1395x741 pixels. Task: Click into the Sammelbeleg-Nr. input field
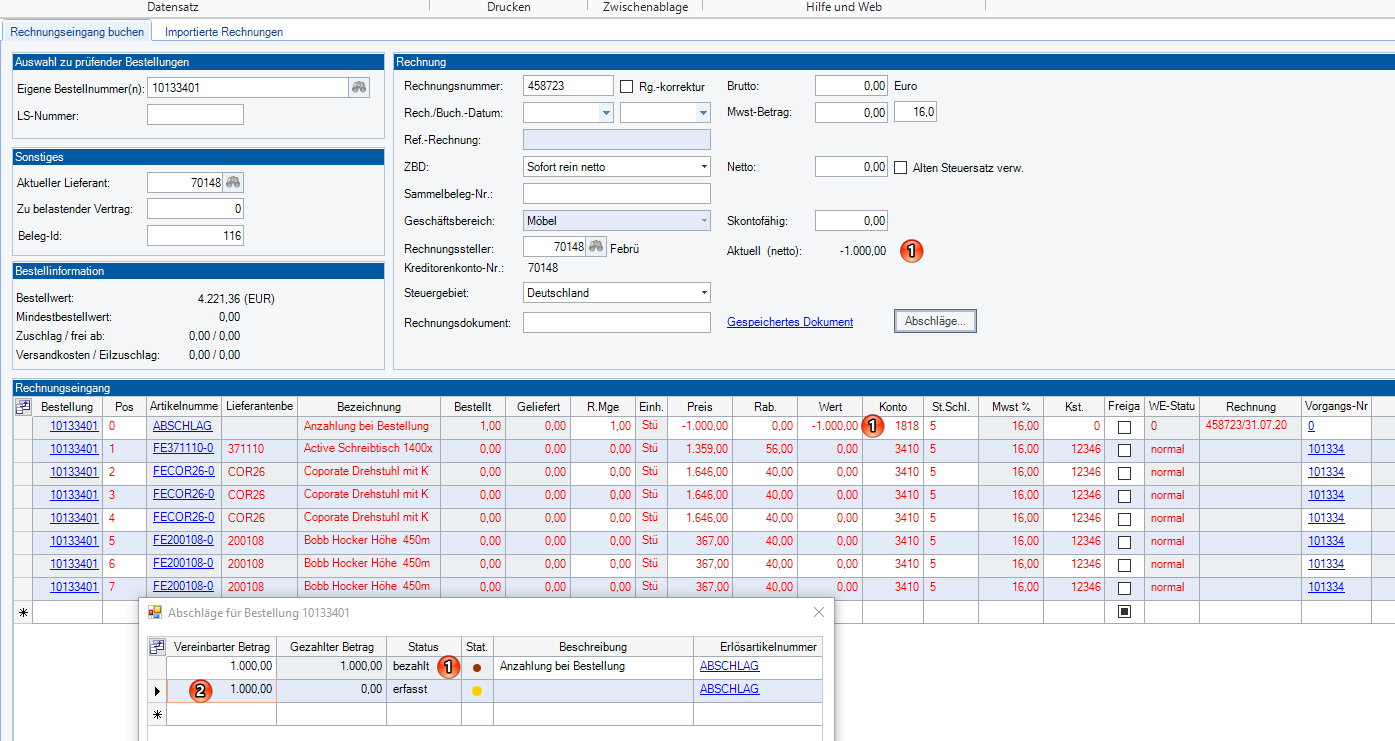tap(617, 194)
